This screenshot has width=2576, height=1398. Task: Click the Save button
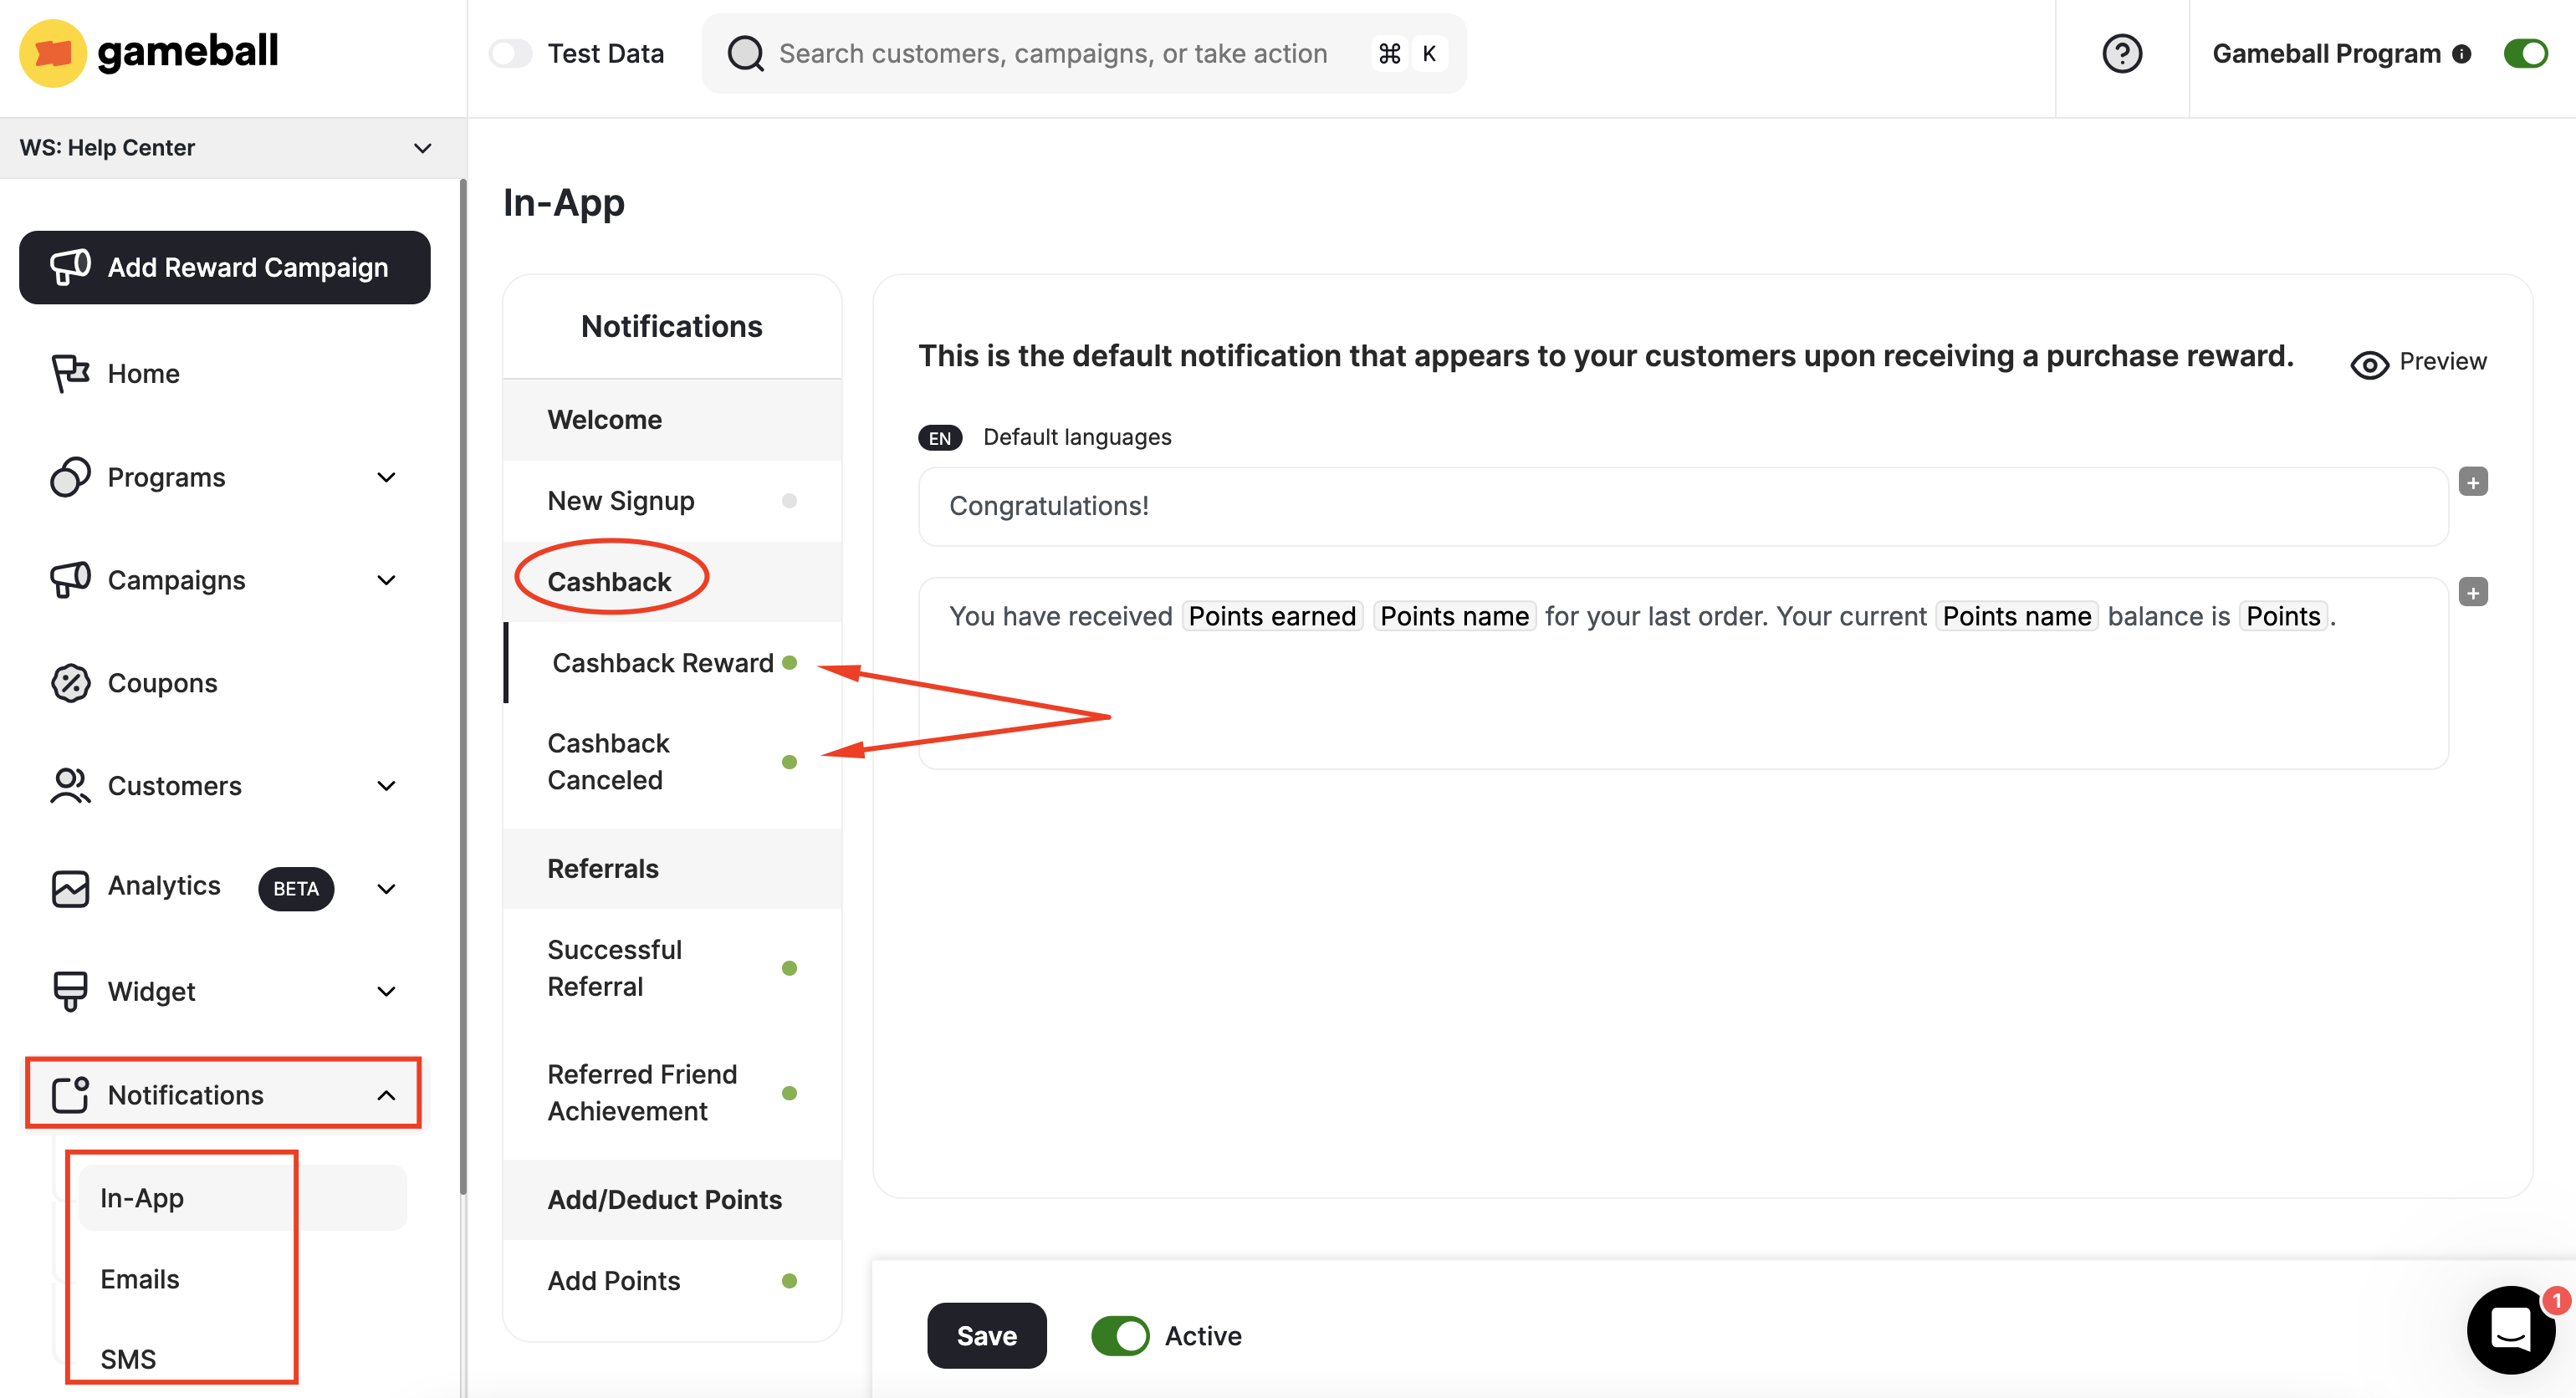pos(986,1335)
